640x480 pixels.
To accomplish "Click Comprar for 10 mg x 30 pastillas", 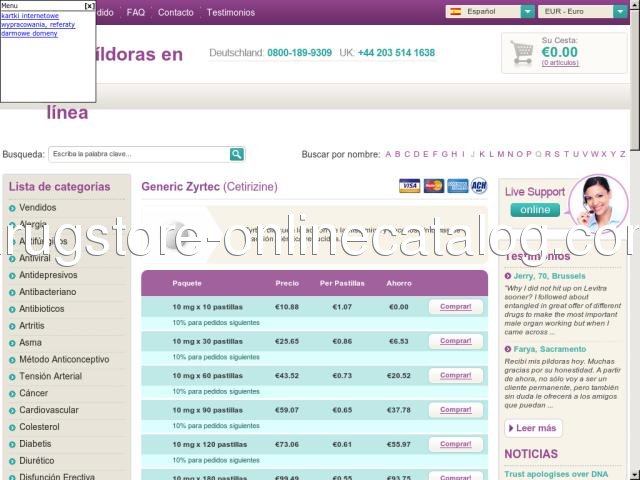I will pos(456,341).
